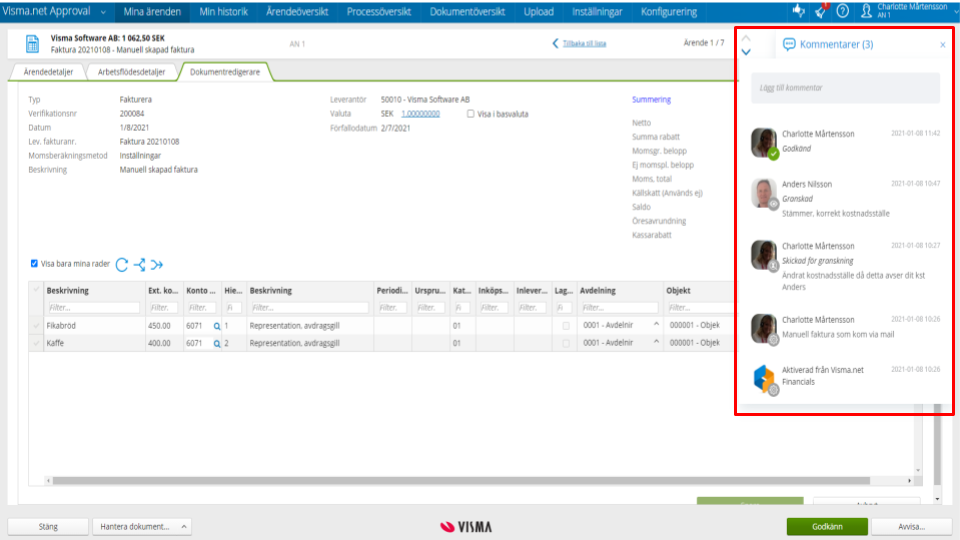Open the Konfigurering menu

[x=669, y=12]
